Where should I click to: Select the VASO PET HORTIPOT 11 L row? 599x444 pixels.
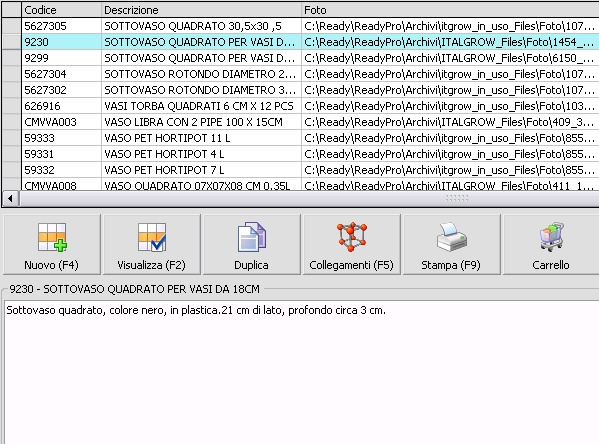coord(310,138)
